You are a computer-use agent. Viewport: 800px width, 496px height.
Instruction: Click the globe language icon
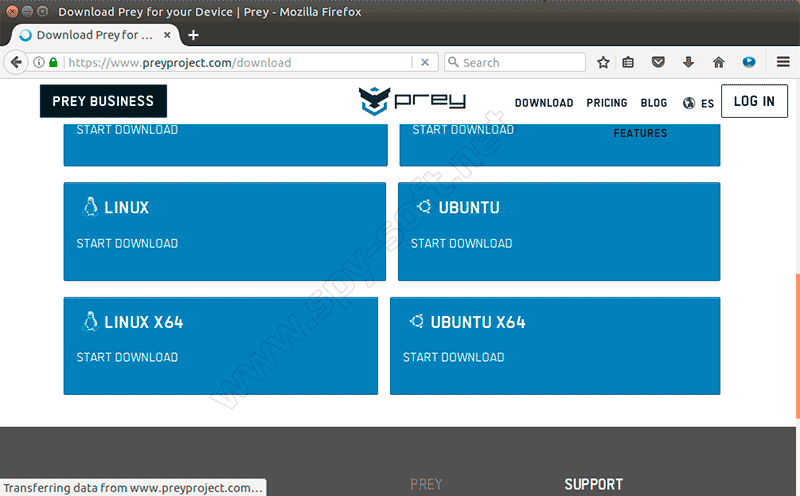689,103
